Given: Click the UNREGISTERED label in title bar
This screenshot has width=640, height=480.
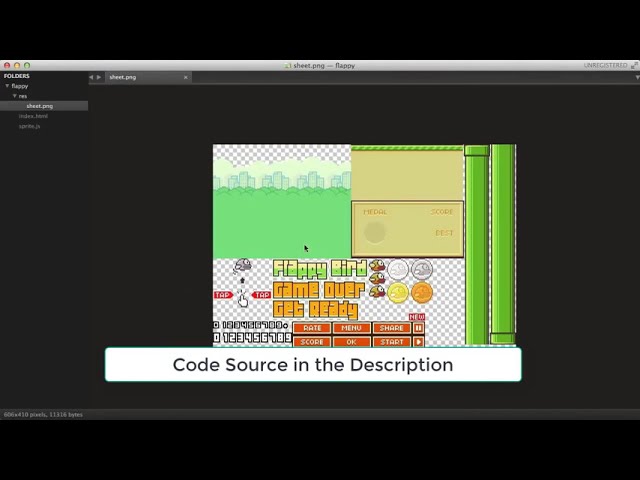Looking at the screenshot, I should [x=605, y=65].
